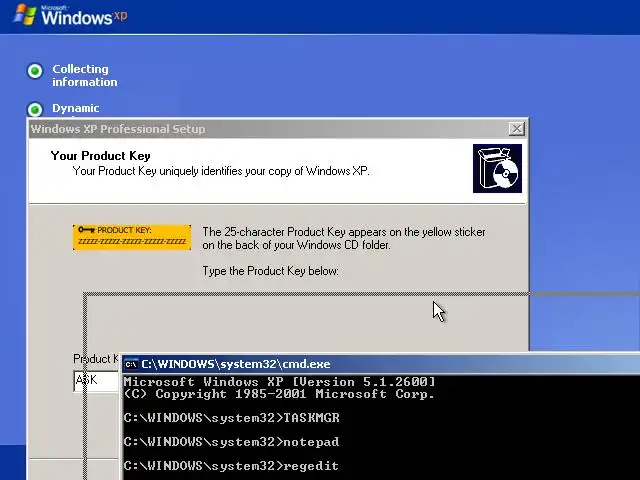
Task: Click the Copyright 1985-2001 Microsoft Corp. line
Action: pos(279,394)
